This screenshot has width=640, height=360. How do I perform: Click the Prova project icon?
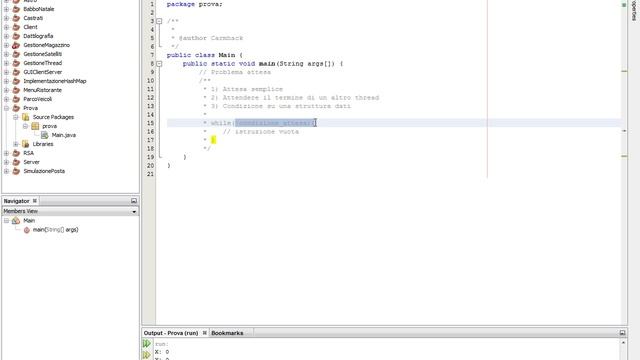pos(16,108)
